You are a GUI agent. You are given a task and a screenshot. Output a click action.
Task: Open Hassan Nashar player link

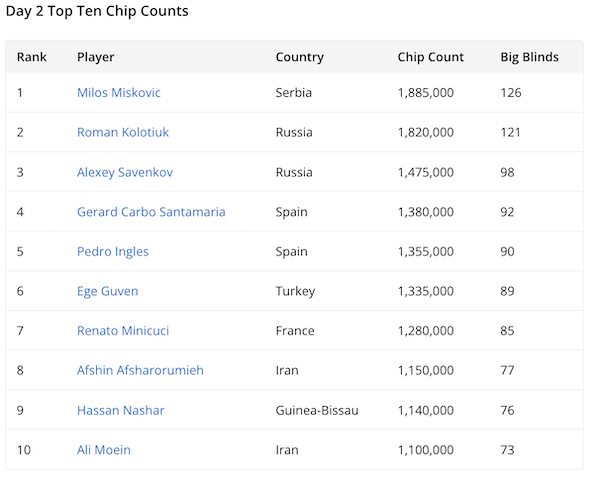coord(120,410)
